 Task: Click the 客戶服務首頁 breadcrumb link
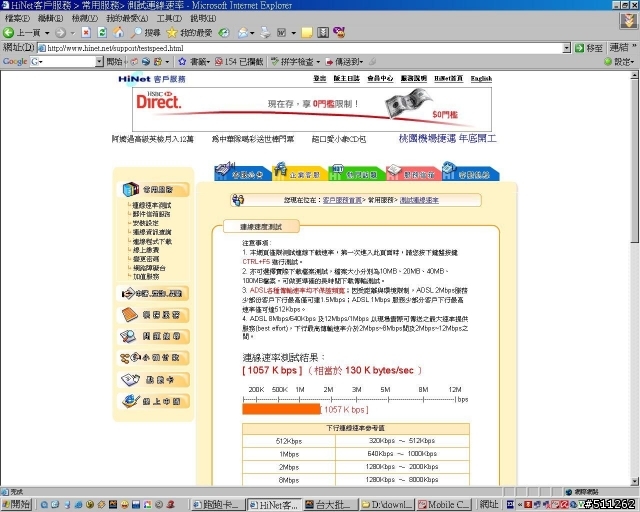[342, 200]
